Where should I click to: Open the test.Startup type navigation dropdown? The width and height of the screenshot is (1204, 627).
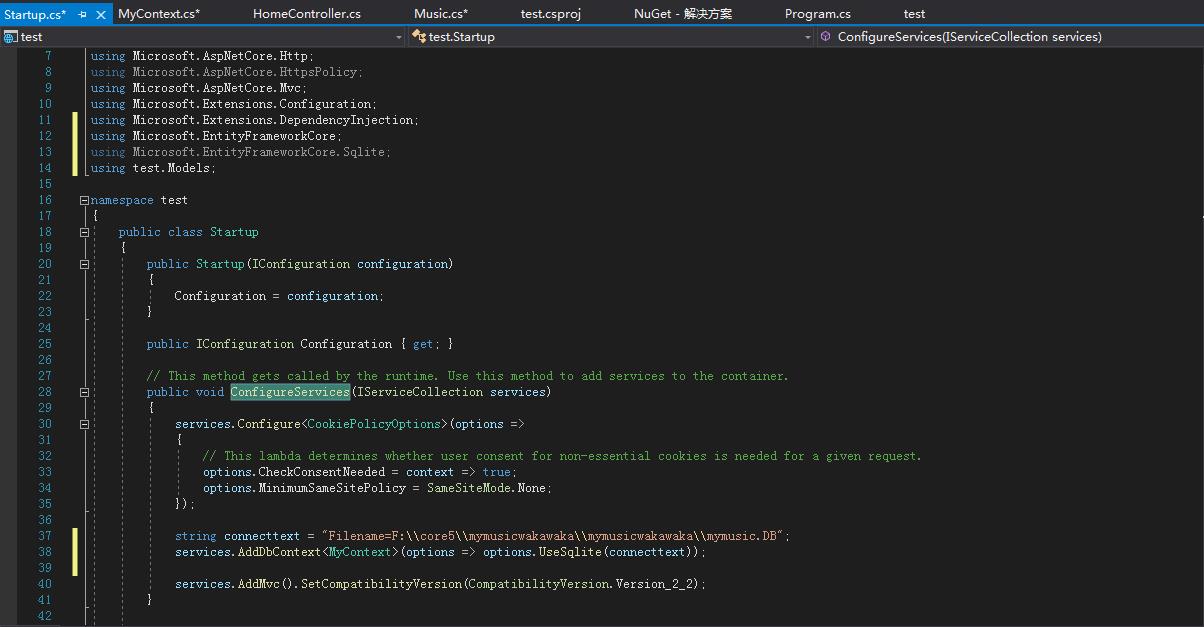611,37
